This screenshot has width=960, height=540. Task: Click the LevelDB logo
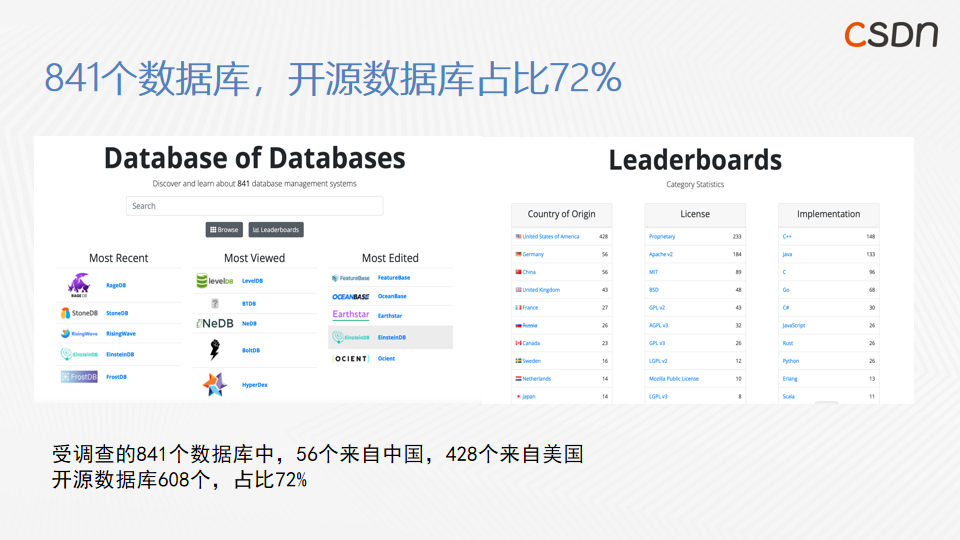(215, 280)
